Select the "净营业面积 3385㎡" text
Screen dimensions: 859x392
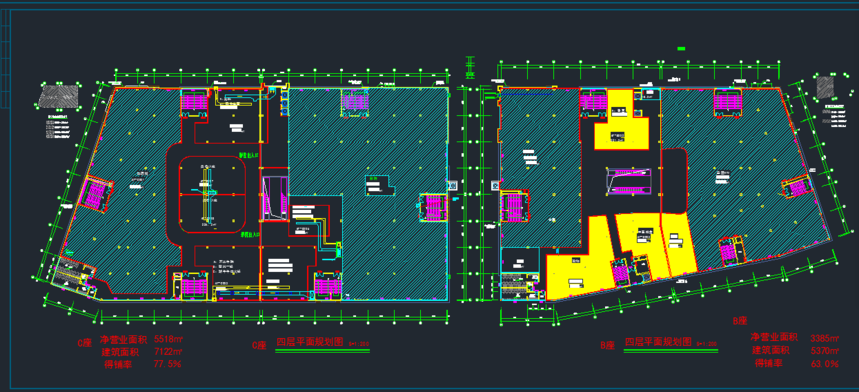[795, 337]
